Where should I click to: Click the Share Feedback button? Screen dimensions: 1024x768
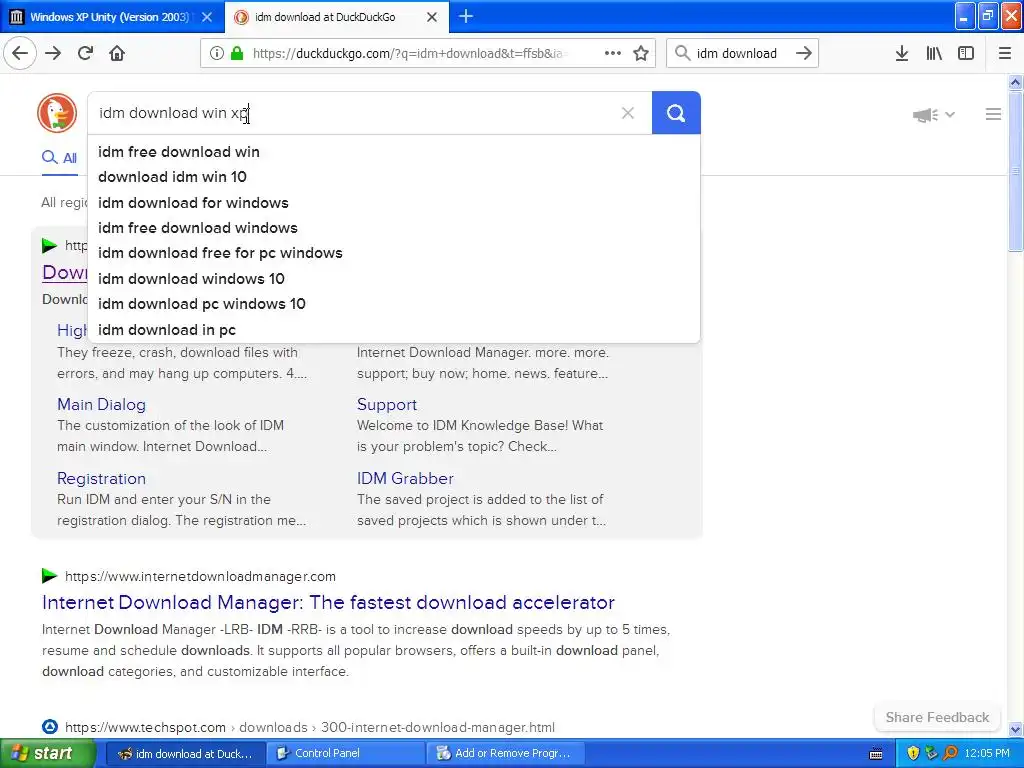(x=937, y=717)
